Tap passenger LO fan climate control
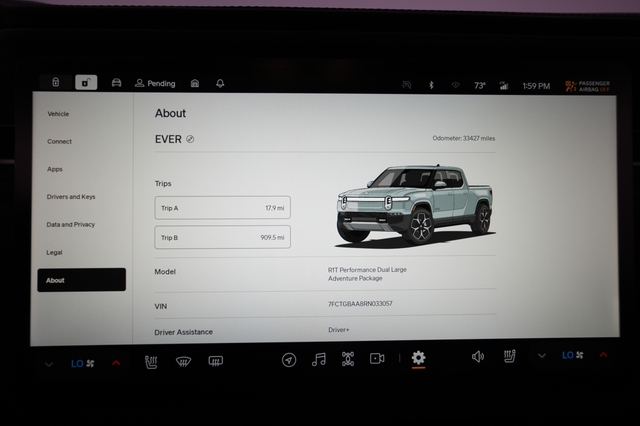The image size is (640, 426). click(572, 355)
